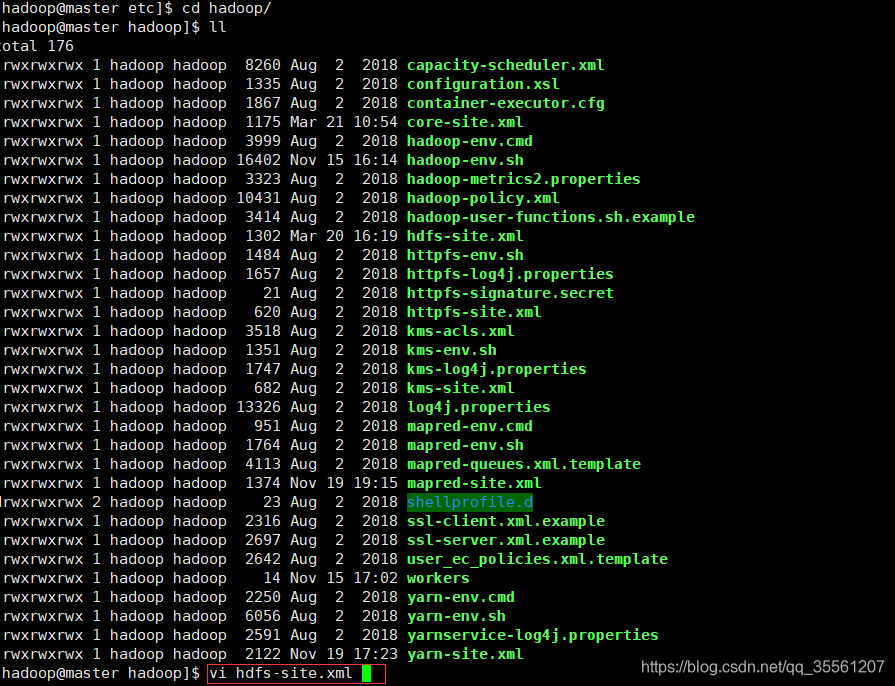Select the httpfs-signature.secret filename
Viewport: 895px width, 686px height.
click(x=510, y=293)
